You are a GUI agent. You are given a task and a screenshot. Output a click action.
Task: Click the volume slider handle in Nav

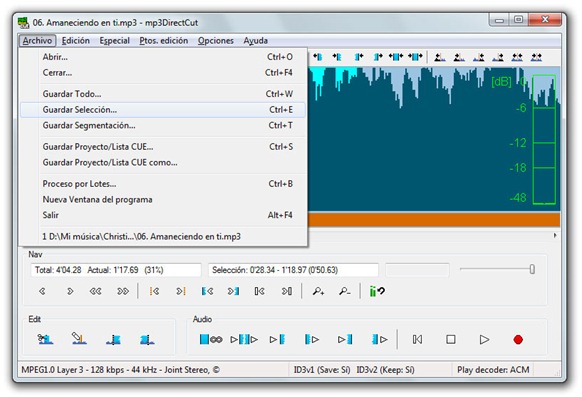click(x=532, y=269)
